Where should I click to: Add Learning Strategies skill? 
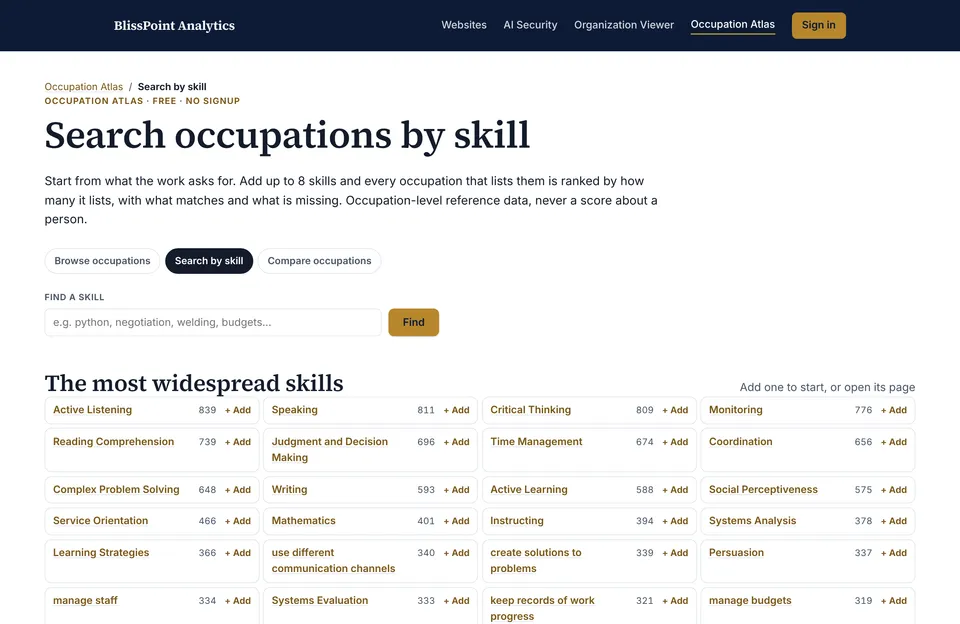pos(238,553)
